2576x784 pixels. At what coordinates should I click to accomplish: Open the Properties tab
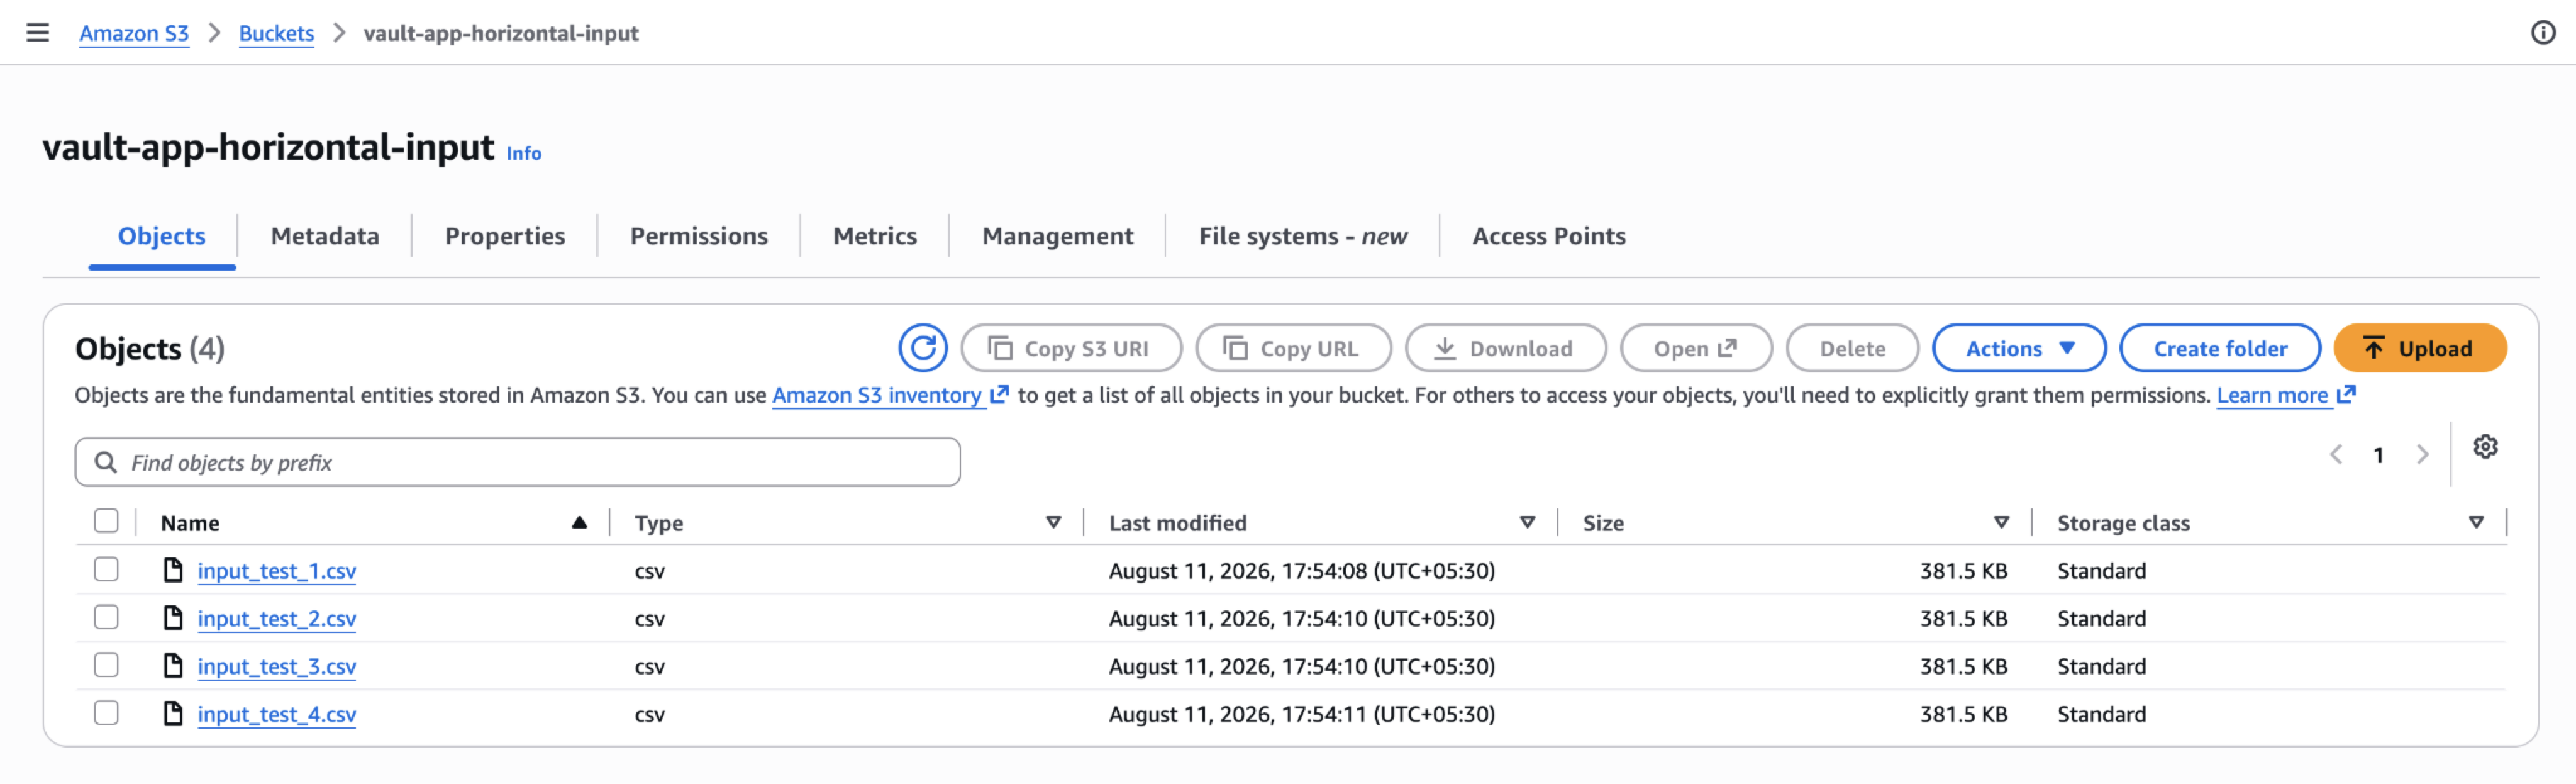click(505, 236)
